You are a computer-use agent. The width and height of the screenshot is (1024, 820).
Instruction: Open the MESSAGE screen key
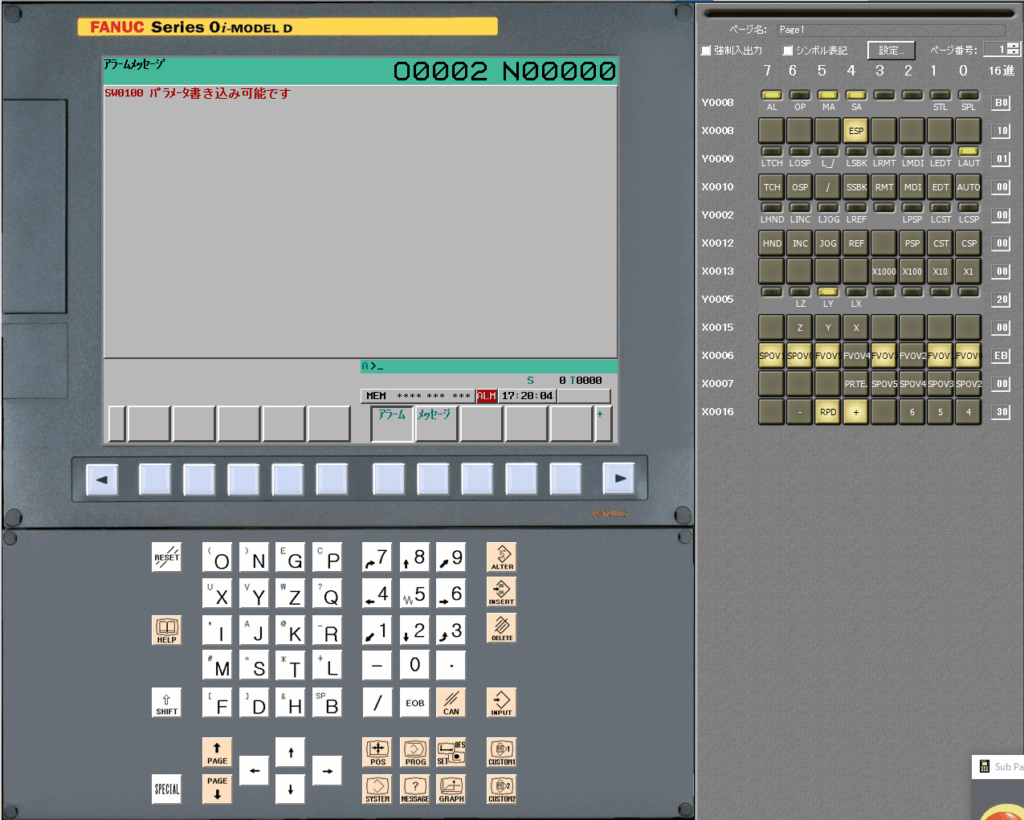tap(415, 789)
